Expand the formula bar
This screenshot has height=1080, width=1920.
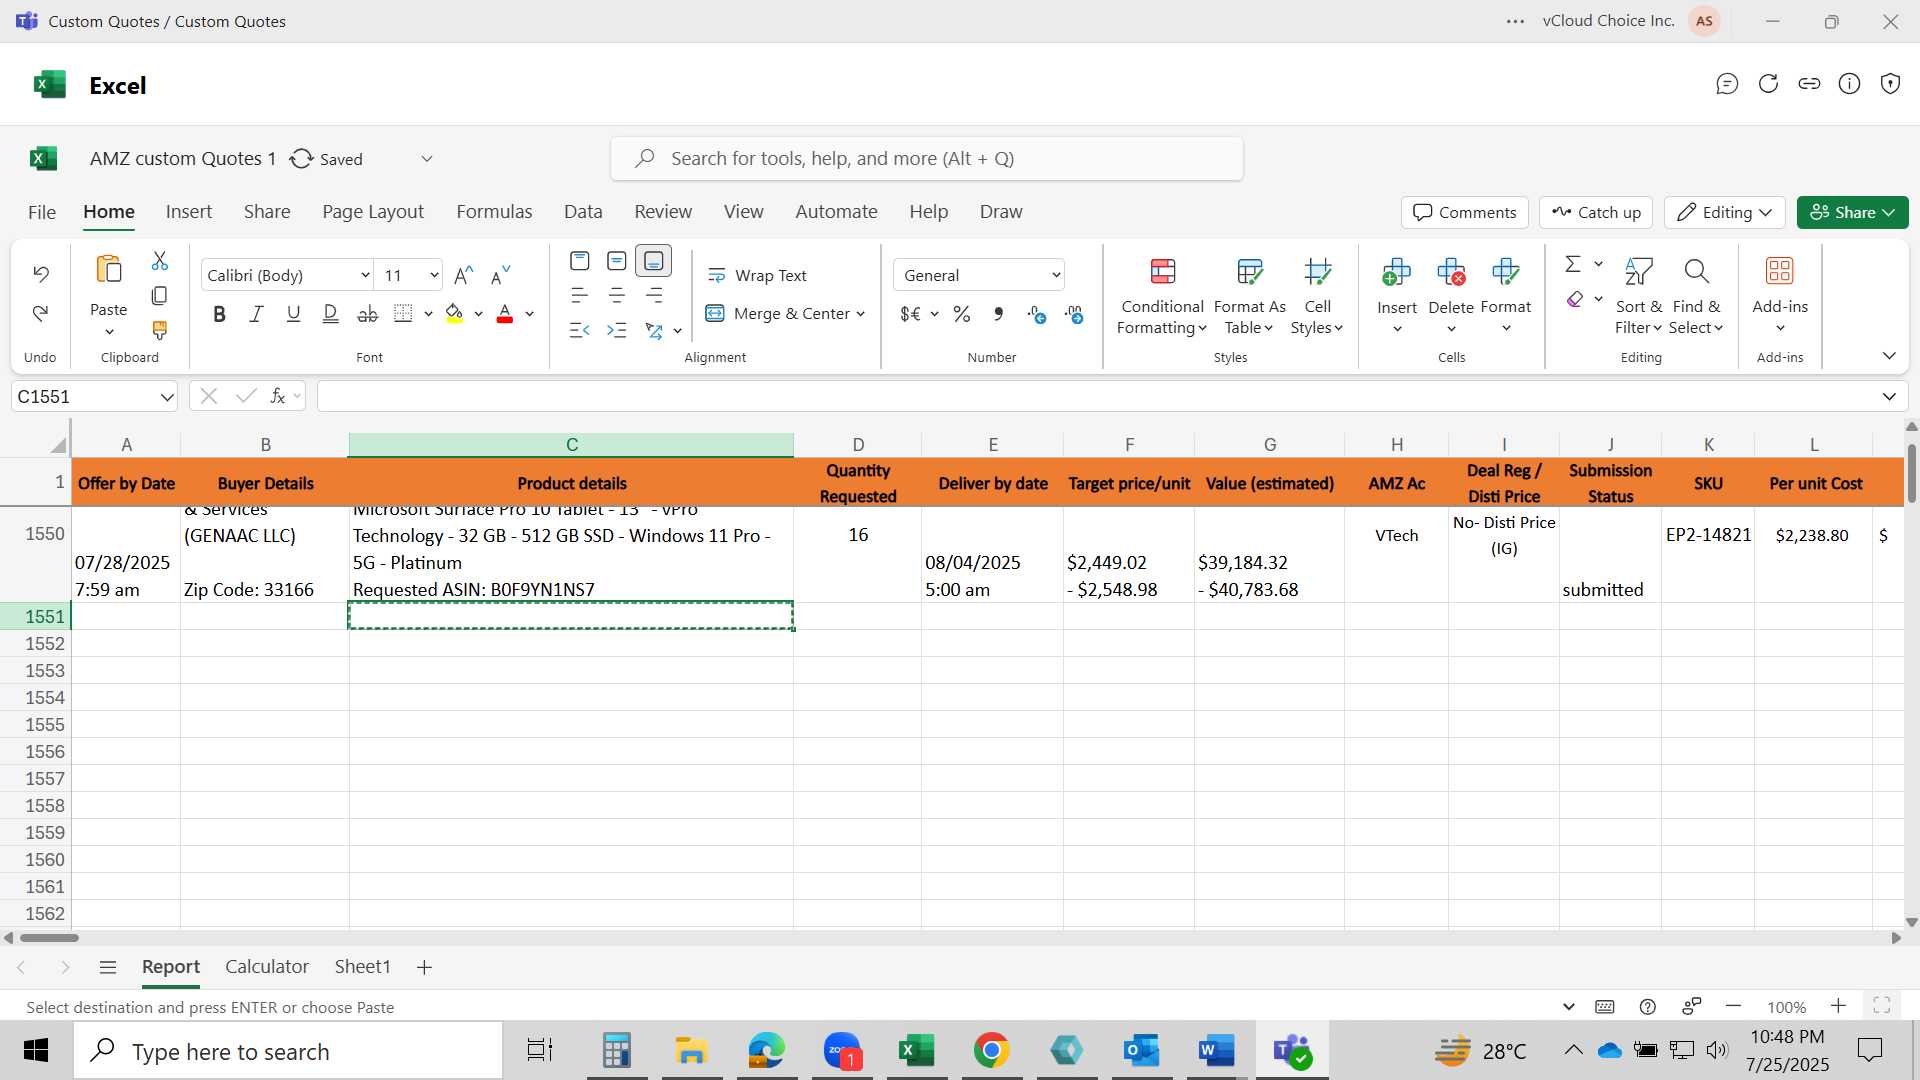pyautogui.click(x=1889, y=397)
